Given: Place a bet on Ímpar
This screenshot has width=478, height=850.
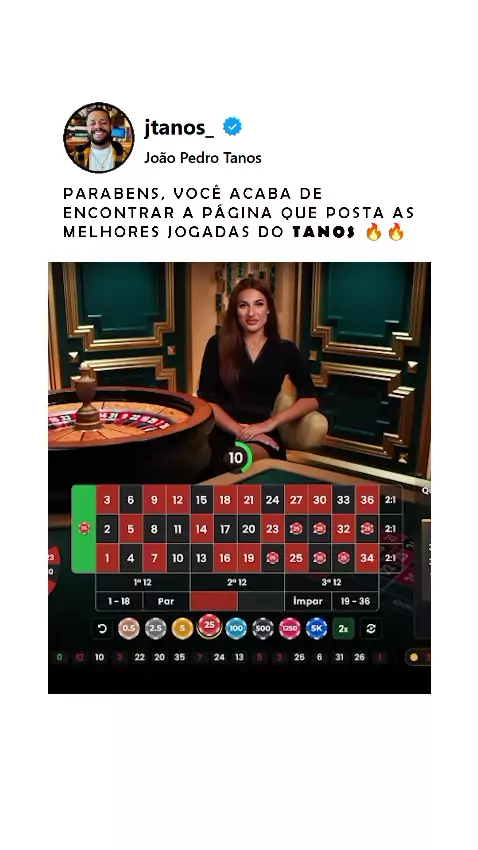Looking at the screenshot, I should point(308,601).
